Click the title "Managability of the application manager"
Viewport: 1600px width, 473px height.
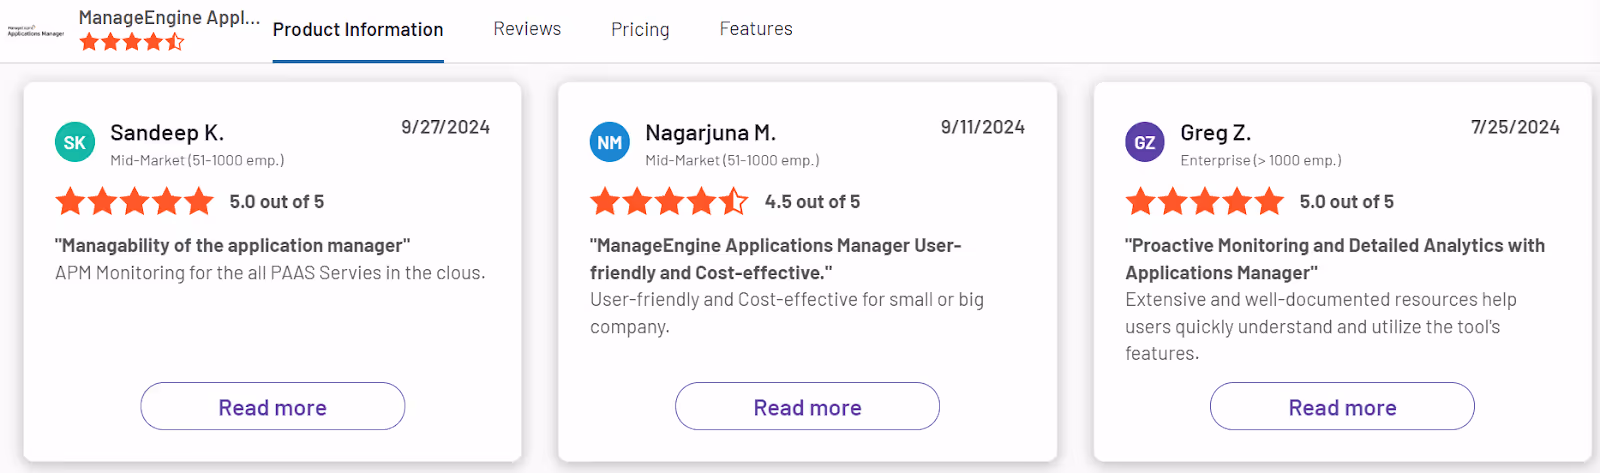(233, 246)
